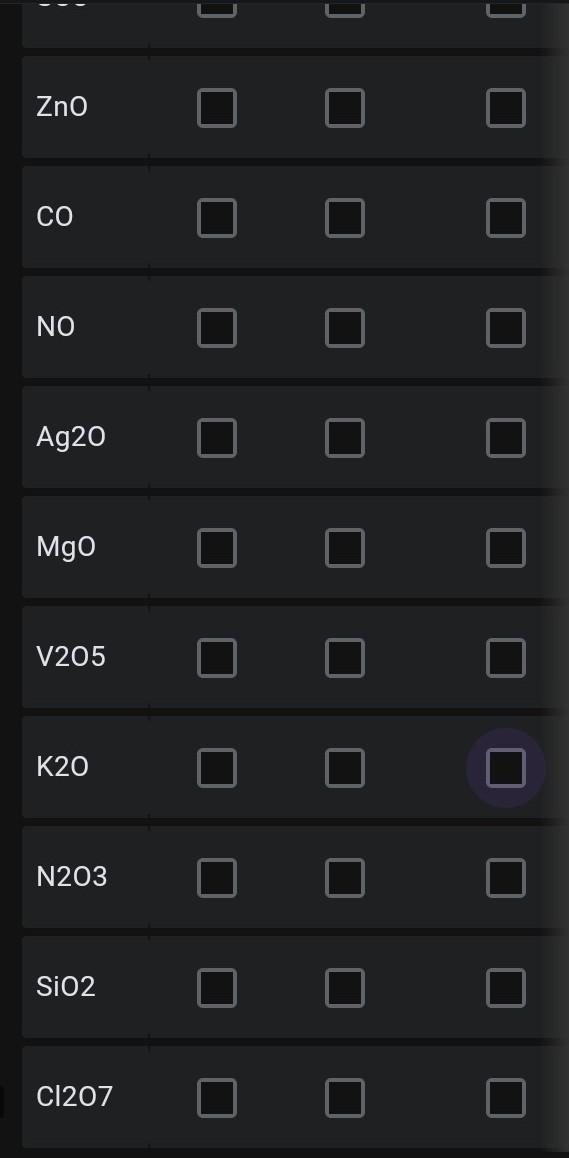Check the last checkbox in V2O5 row

506,658
